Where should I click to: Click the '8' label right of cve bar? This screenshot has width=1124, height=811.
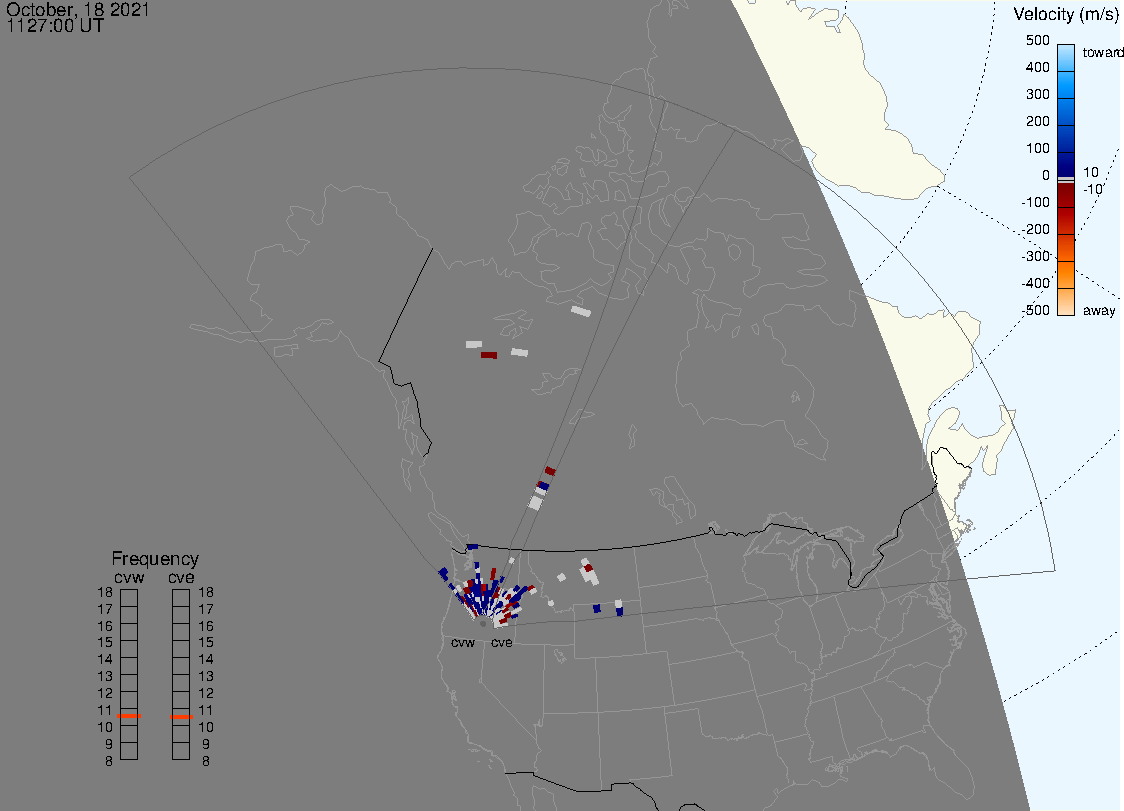206,762
